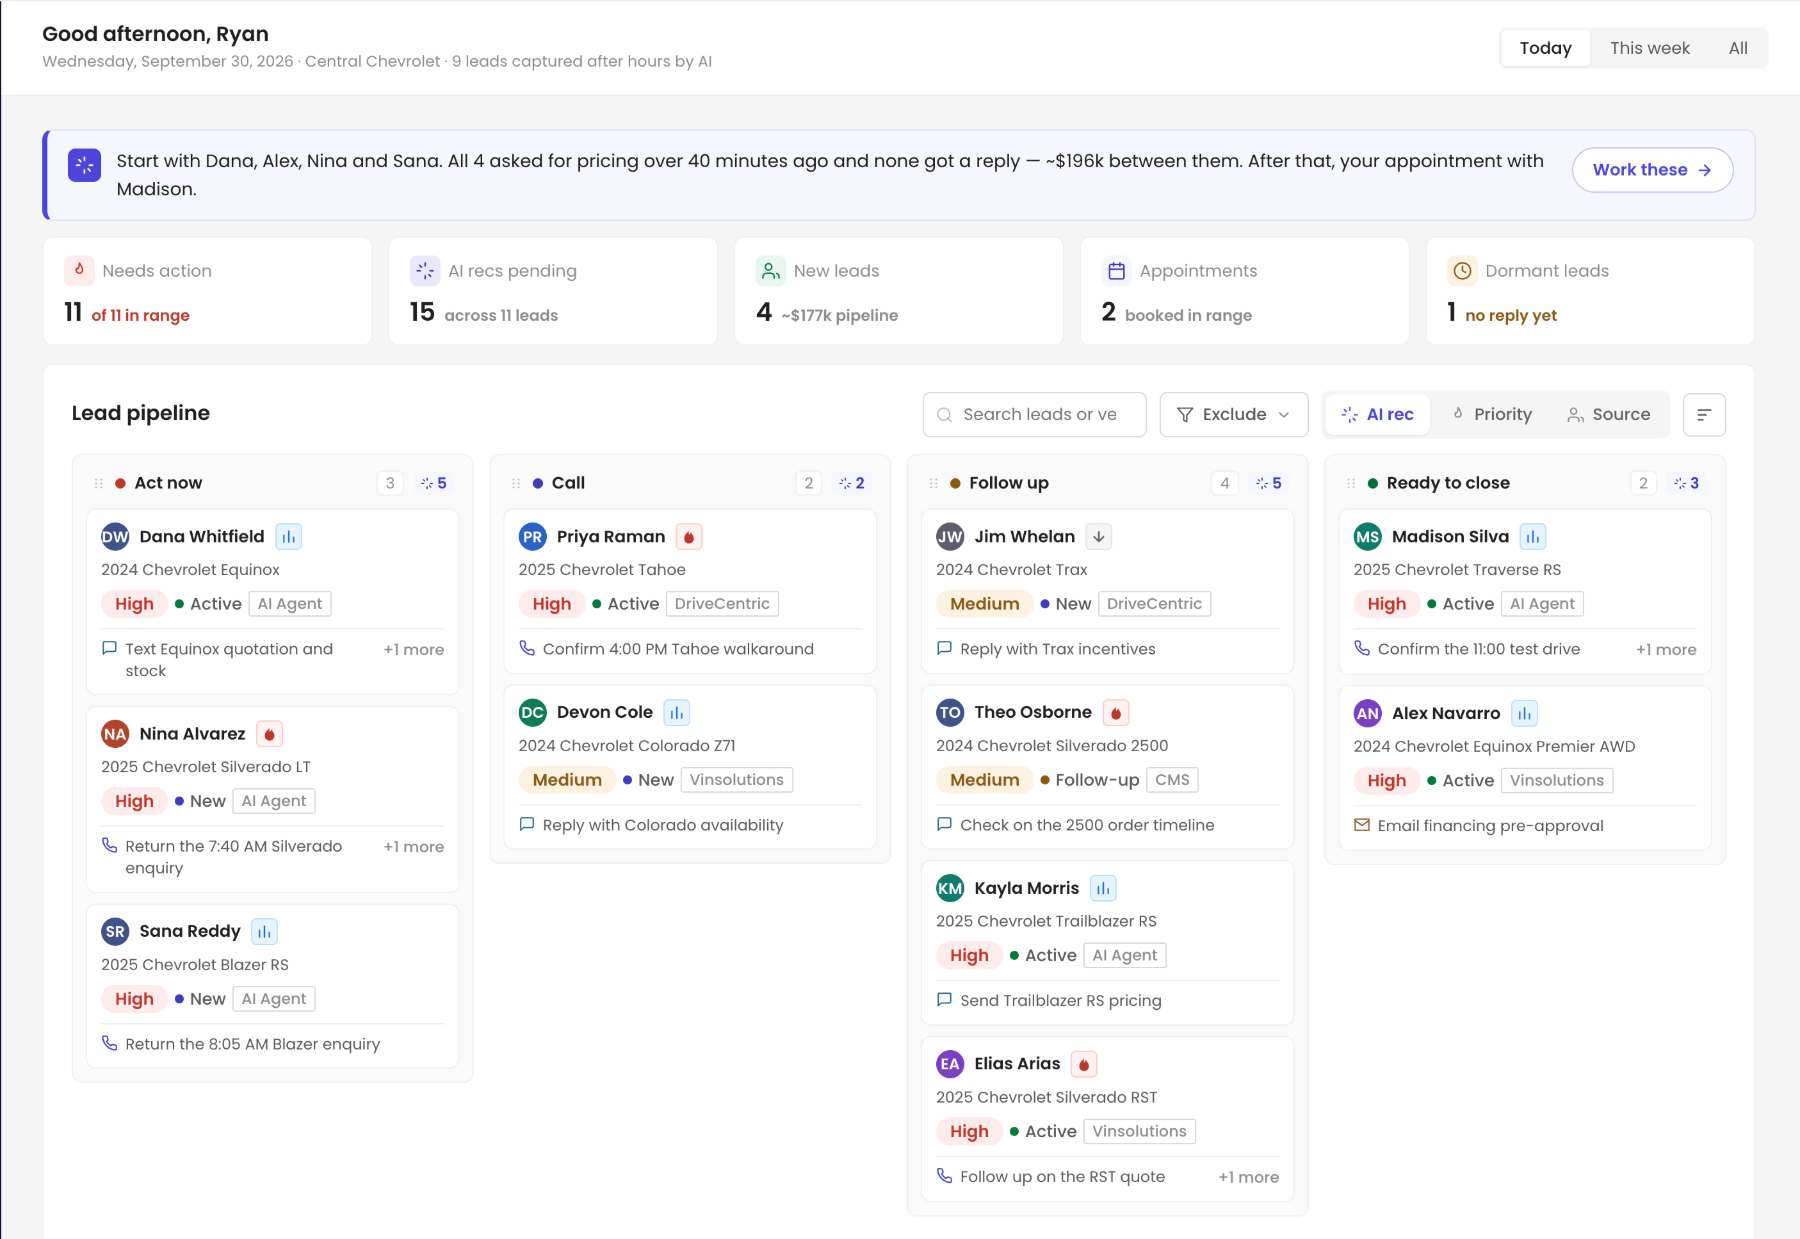Open the Appointments summary card

(x=1245, y=291)
